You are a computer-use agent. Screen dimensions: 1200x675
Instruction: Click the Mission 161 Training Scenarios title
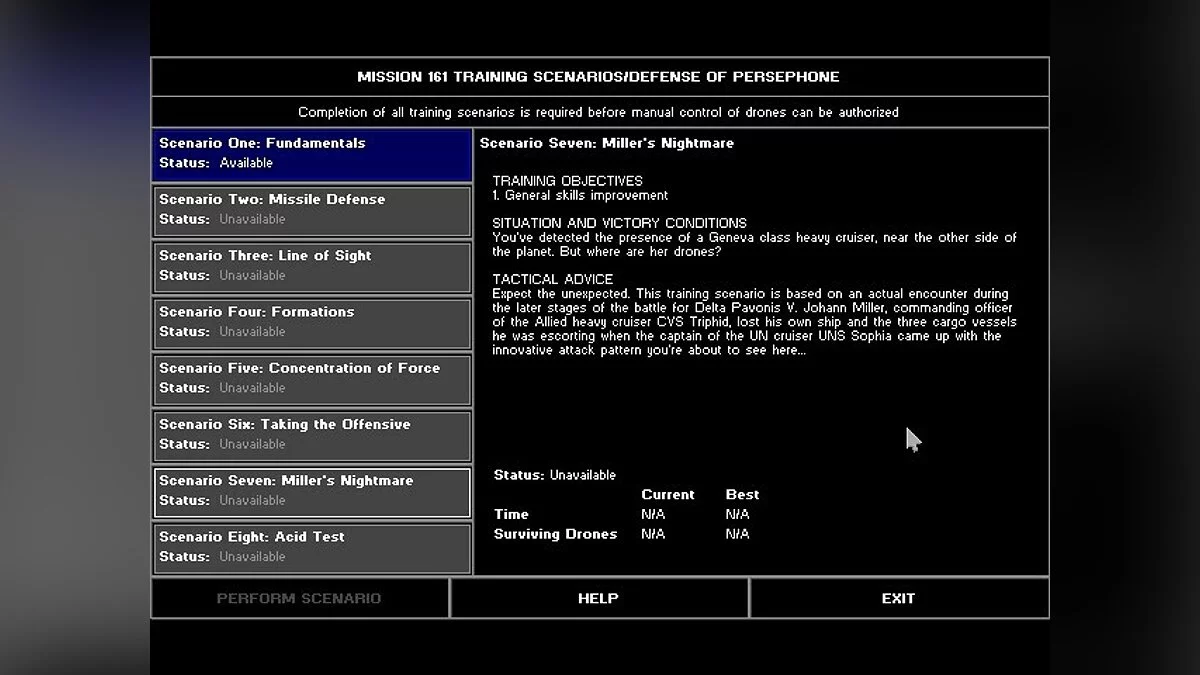[598, 77]
